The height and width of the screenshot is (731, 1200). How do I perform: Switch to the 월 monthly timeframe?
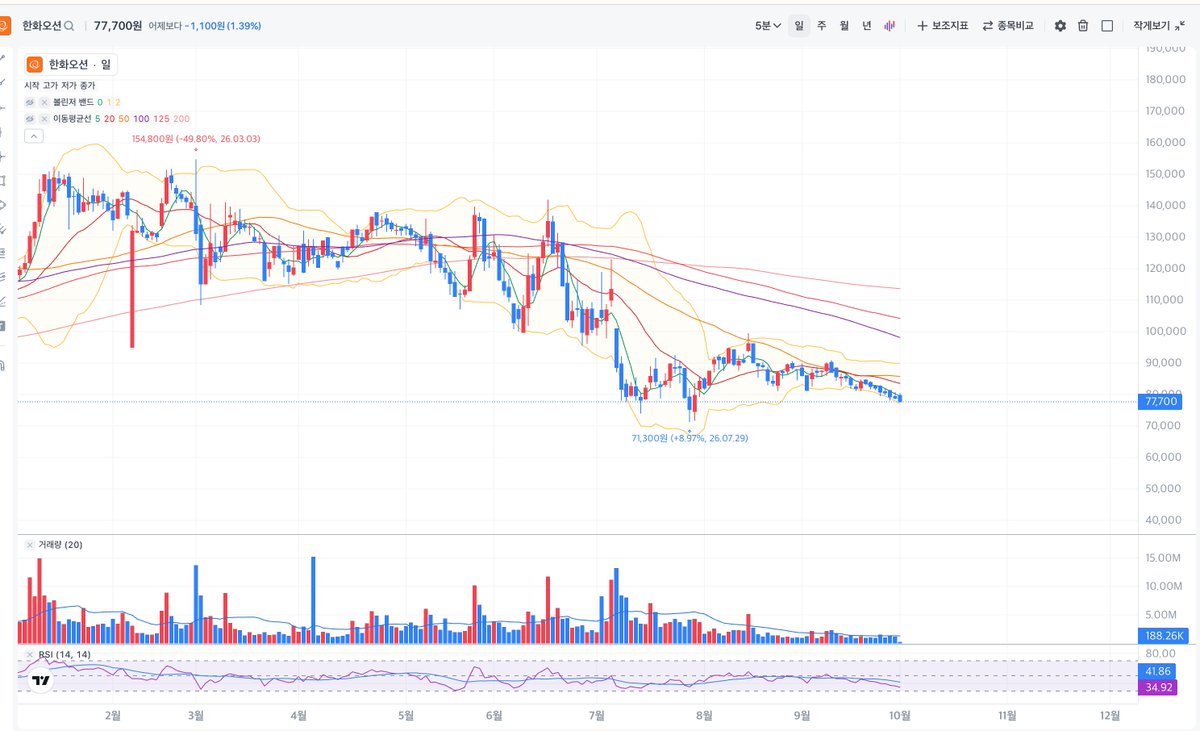(x=844, y=25)
